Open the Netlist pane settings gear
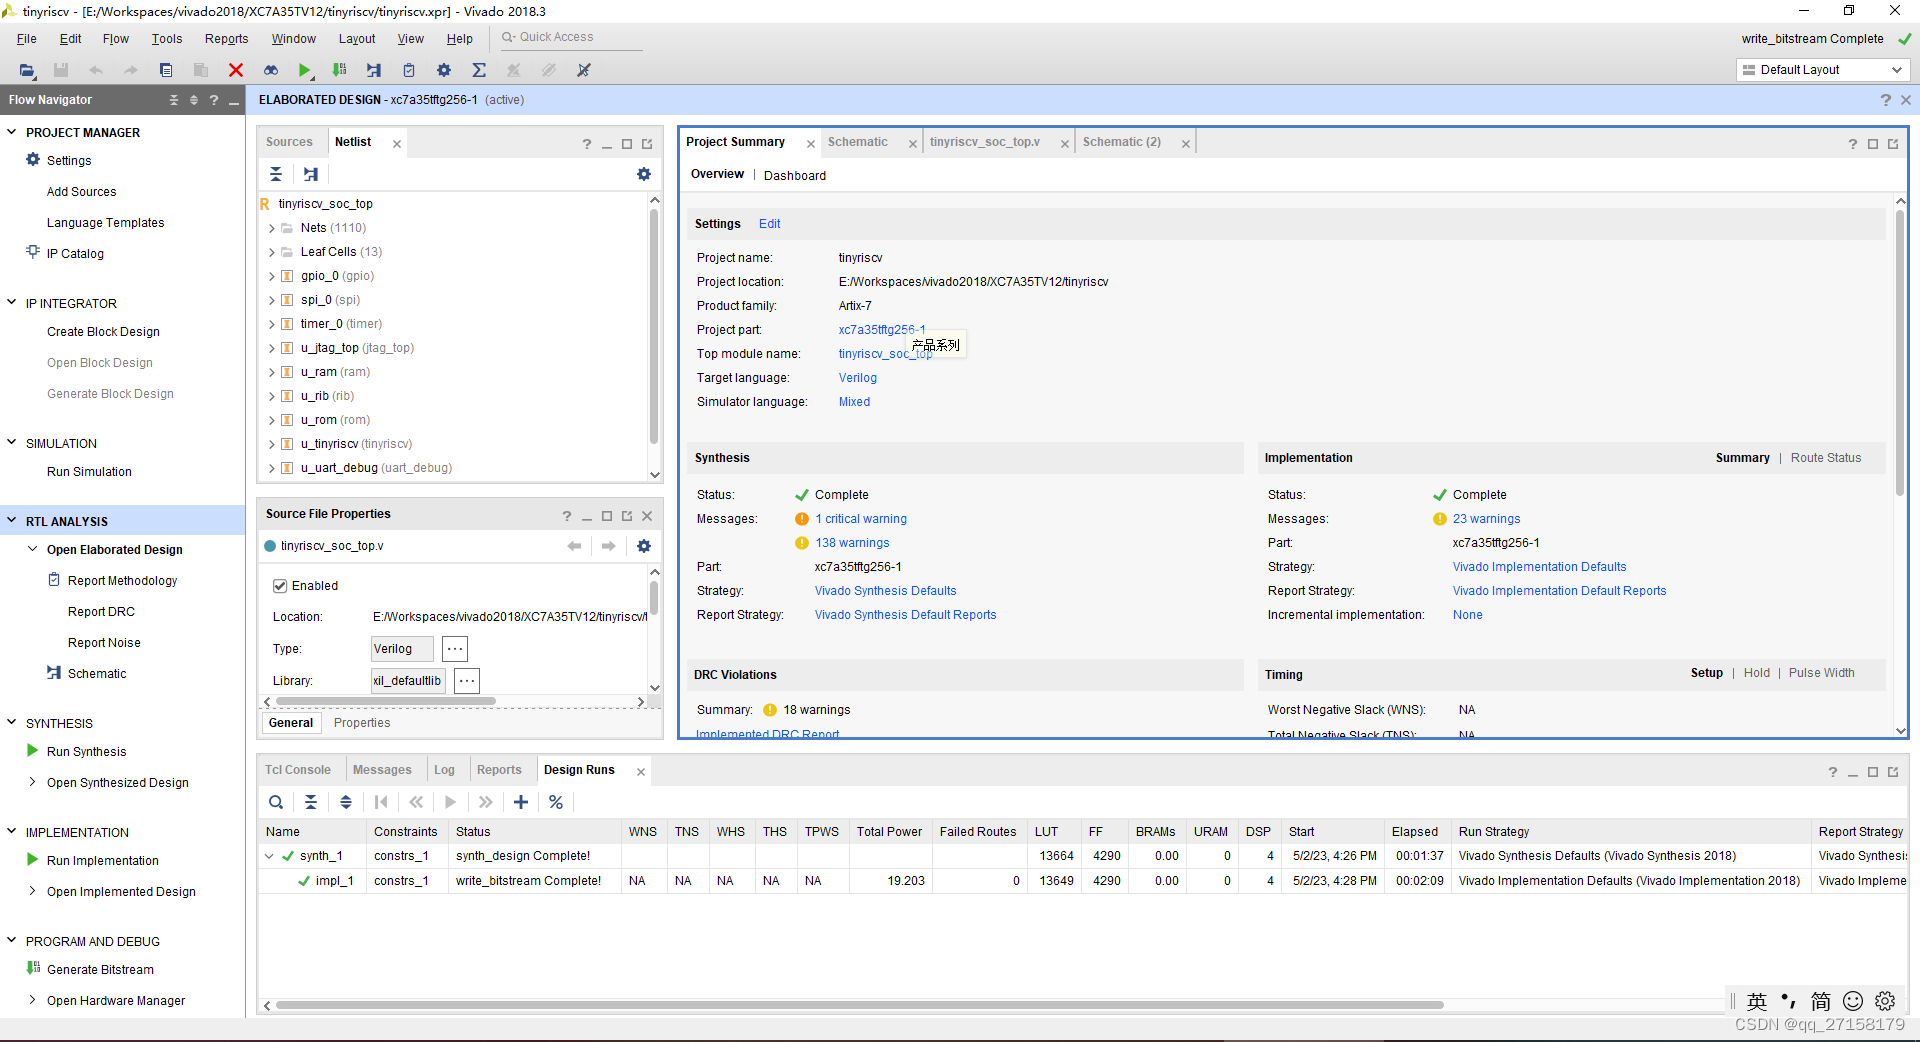 coord(644,174)
